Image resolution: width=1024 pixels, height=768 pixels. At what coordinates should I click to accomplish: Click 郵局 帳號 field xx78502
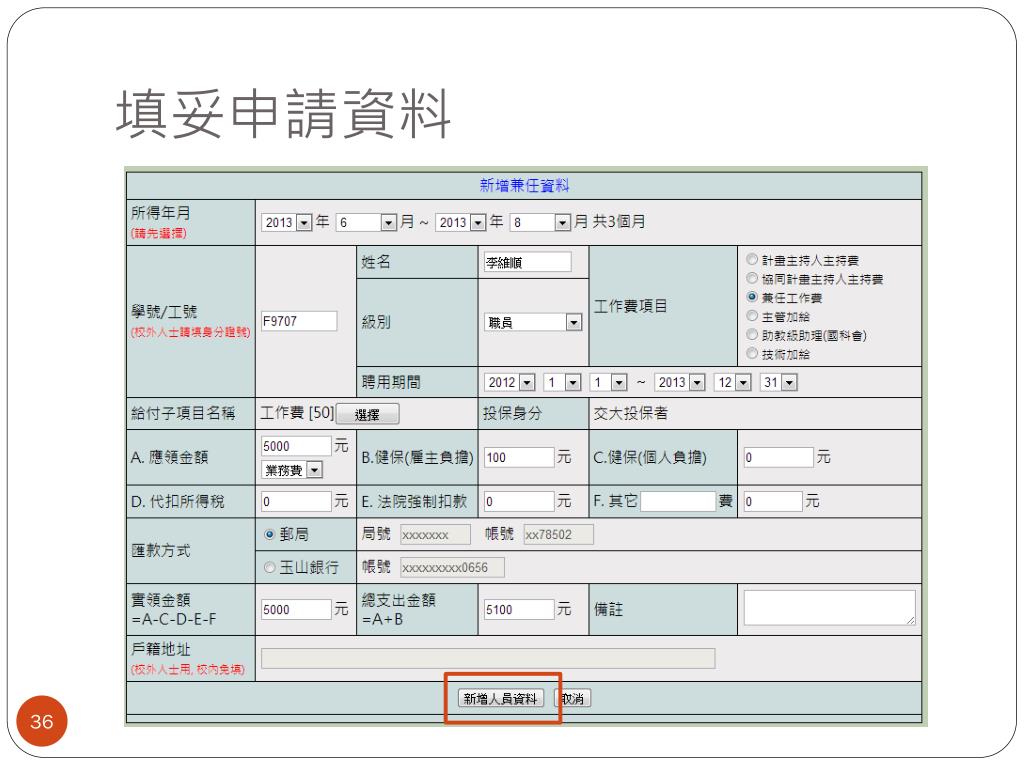tap(558, 535)
